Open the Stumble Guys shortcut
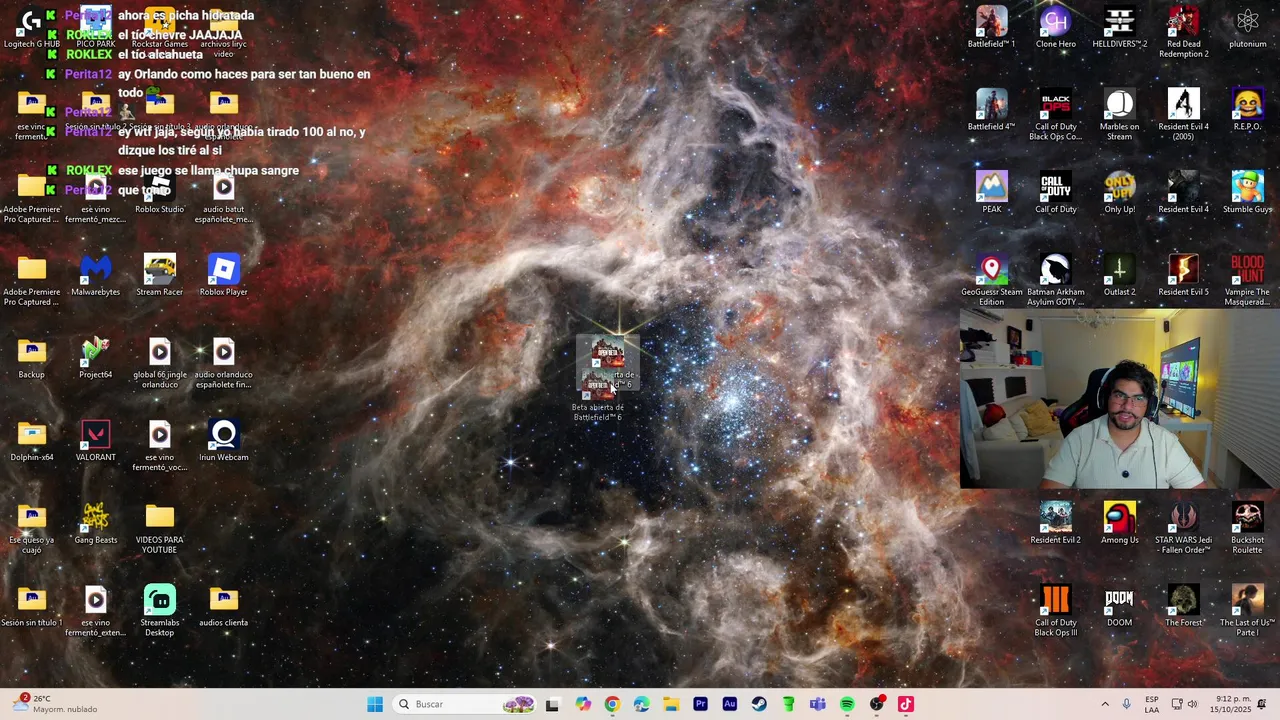 [x=1247, y=193]
